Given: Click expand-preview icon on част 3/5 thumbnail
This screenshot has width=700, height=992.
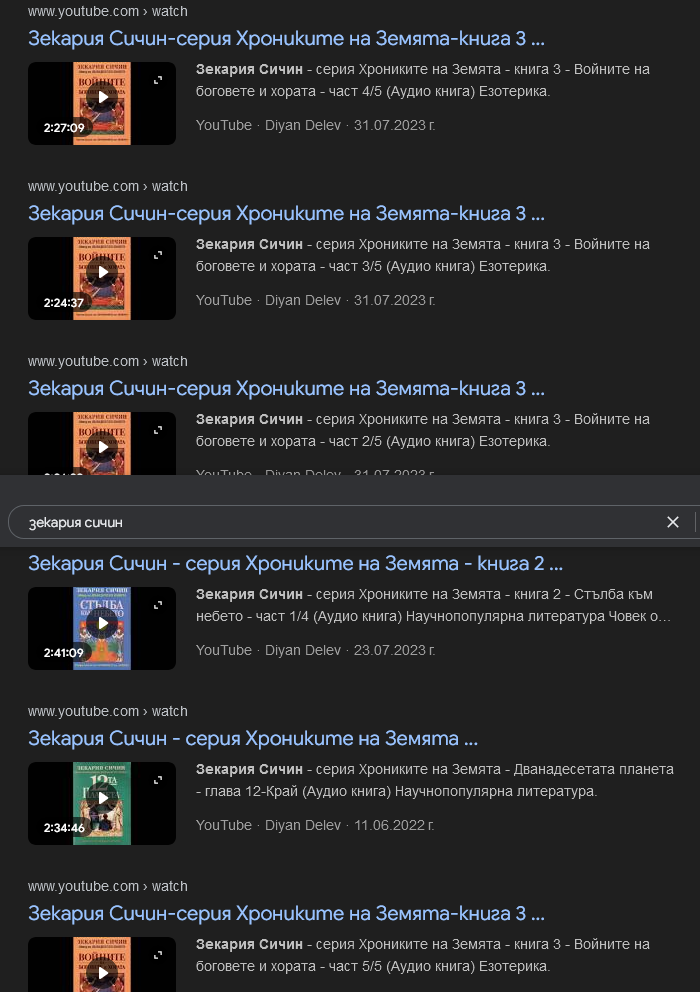Looking at the screenshot, I should pyautogui.click(x=157, y=255).
